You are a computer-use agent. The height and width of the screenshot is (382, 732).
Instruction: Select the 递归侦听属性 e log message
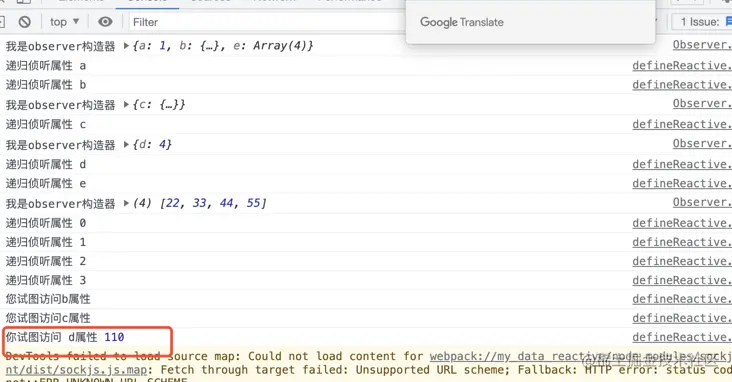46,184
